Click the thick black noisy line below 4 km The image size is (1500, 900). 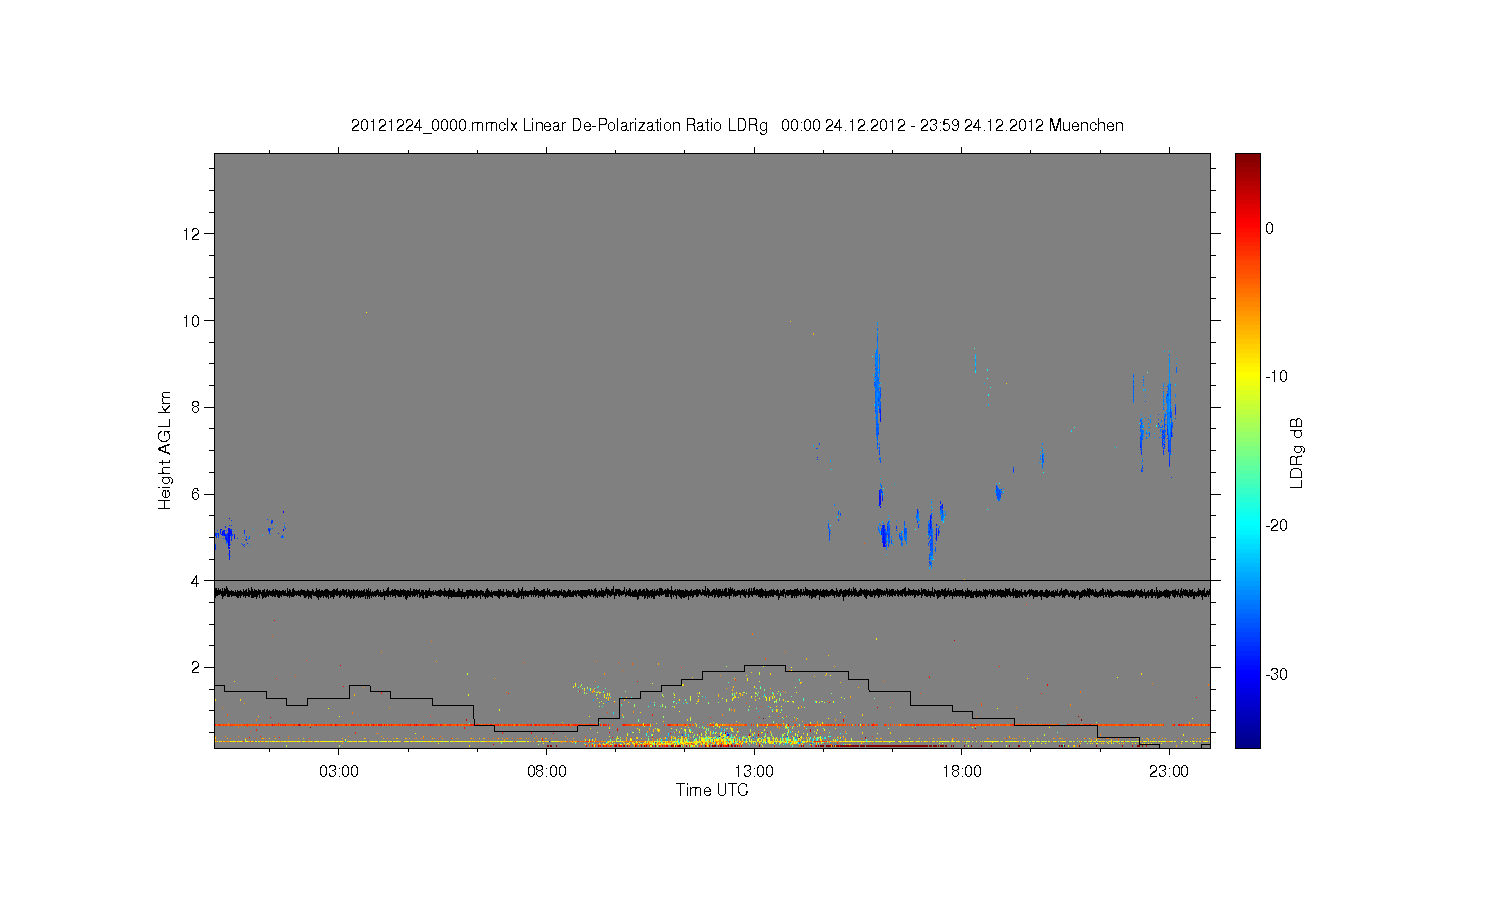pos(712,593)
